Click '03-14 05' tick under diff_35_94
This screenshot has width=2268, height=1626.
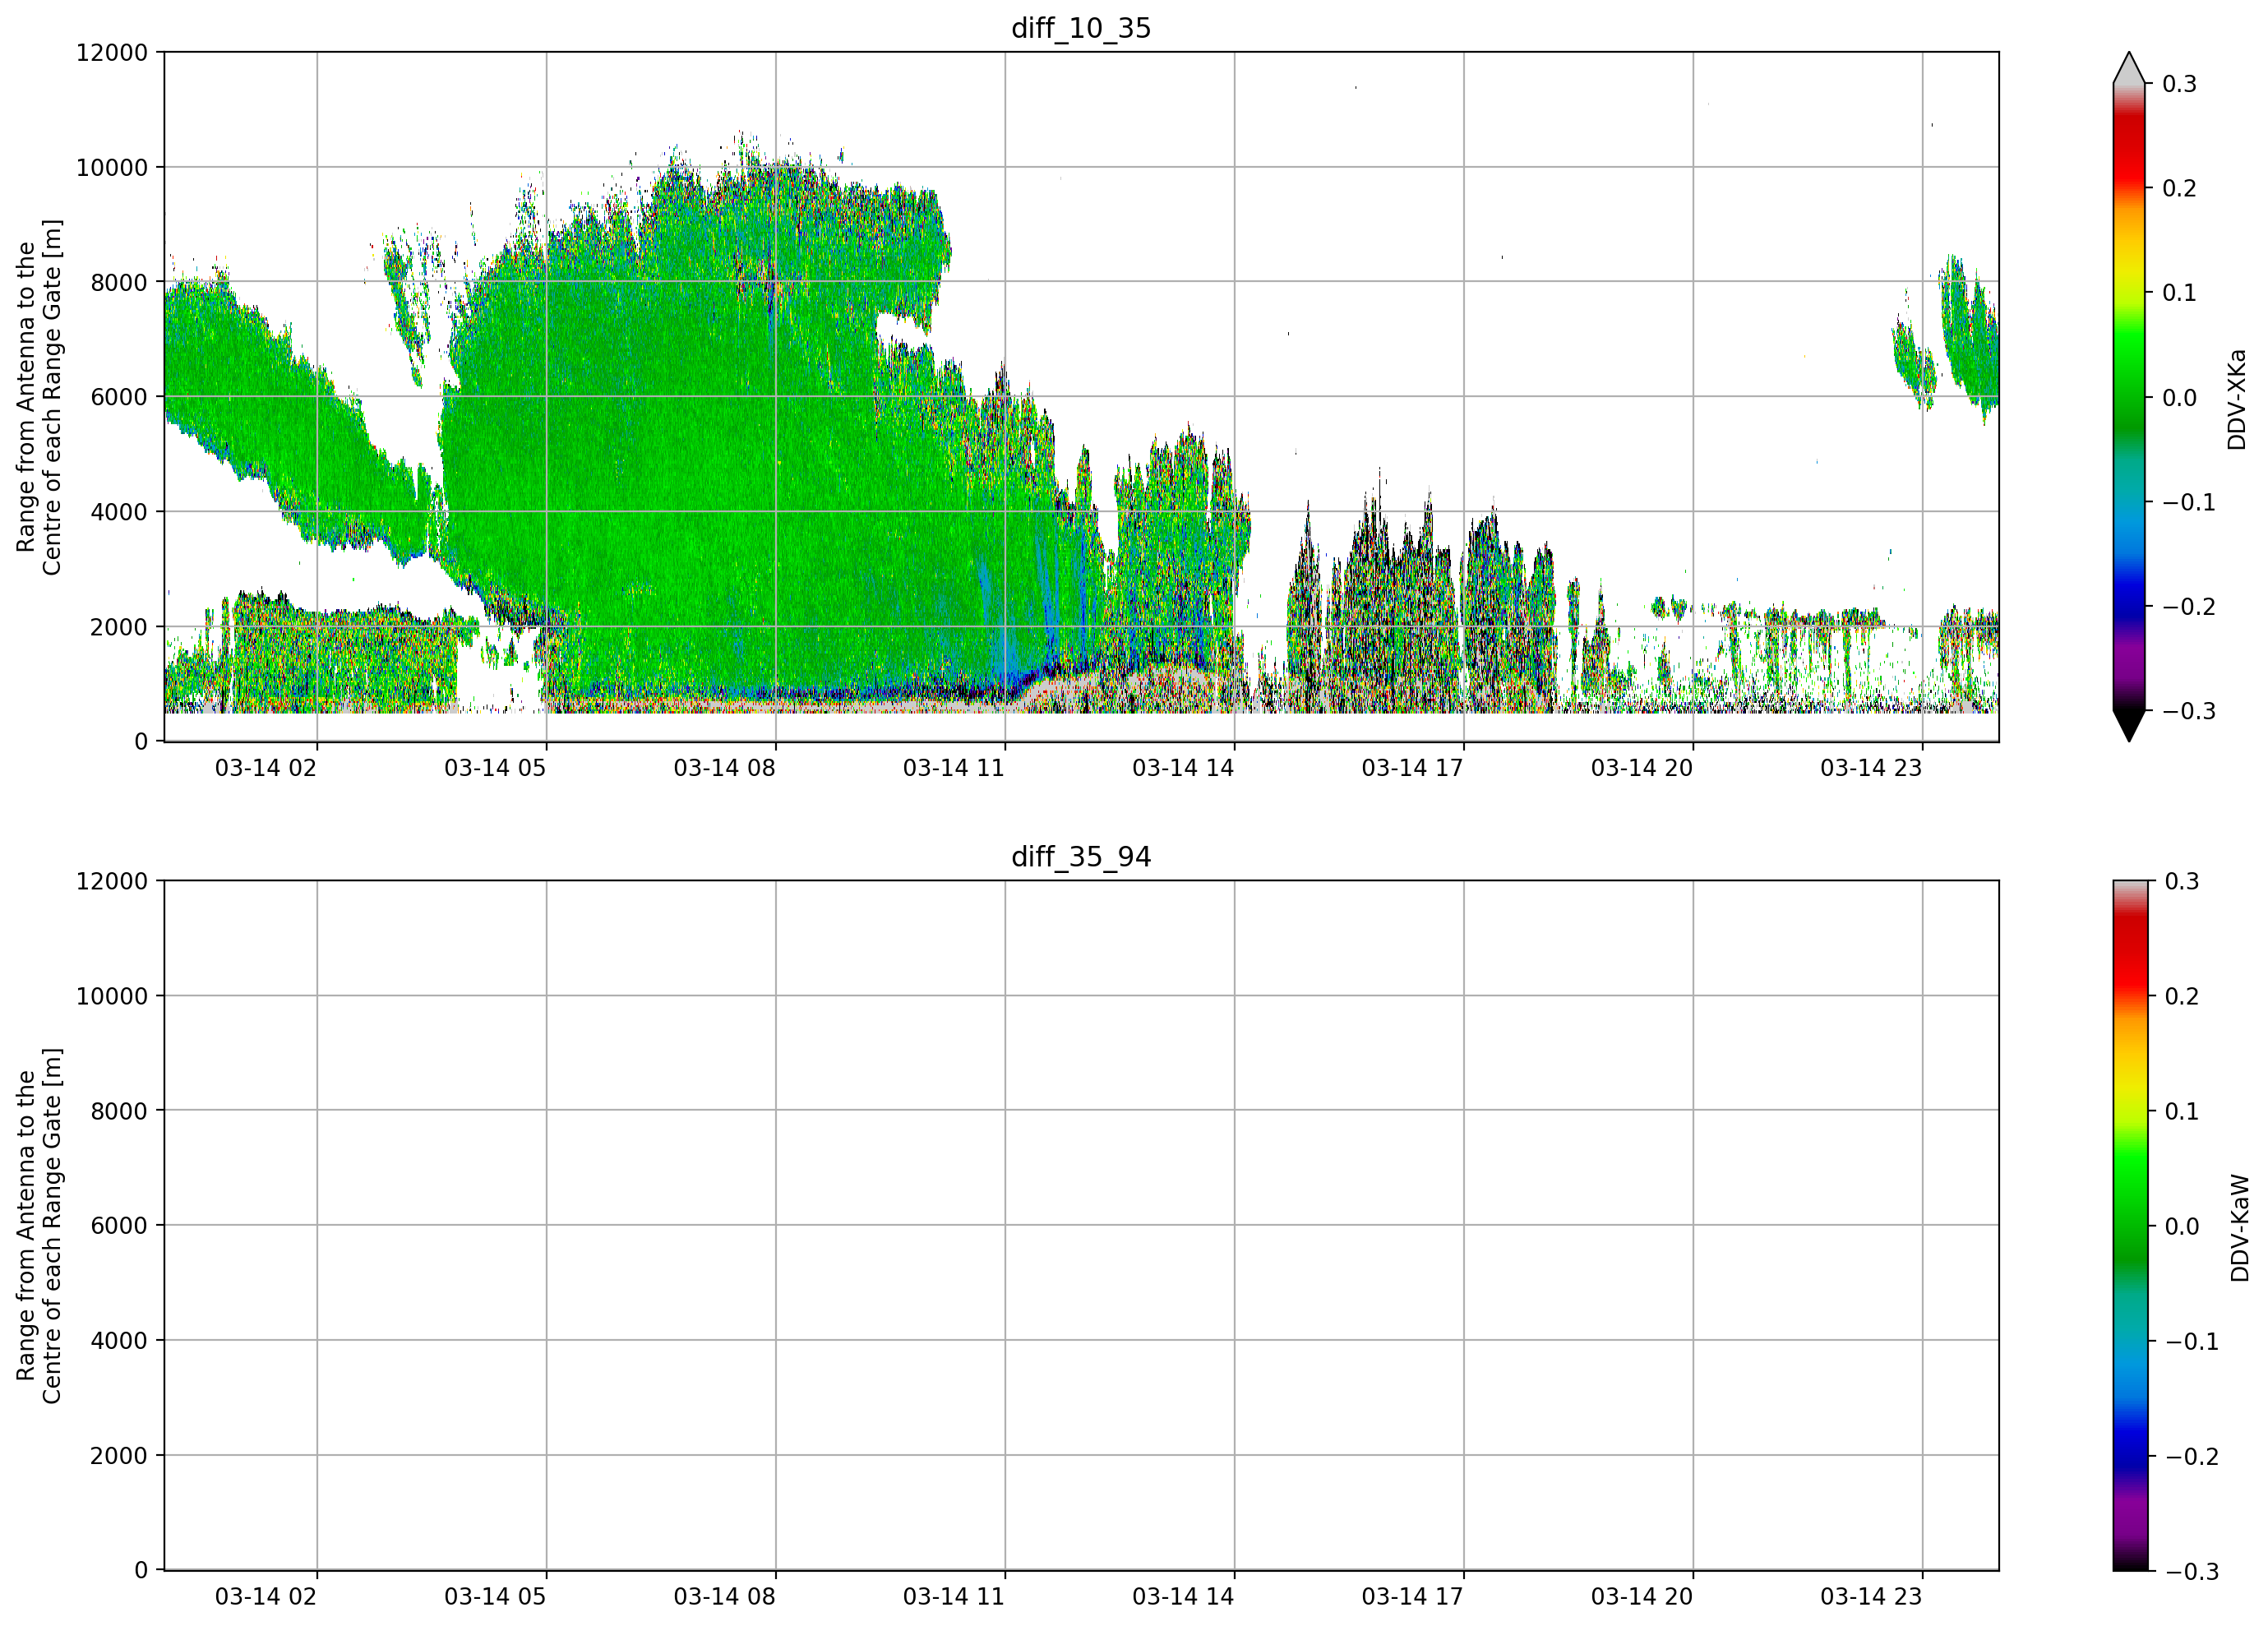coord(495,1597)
